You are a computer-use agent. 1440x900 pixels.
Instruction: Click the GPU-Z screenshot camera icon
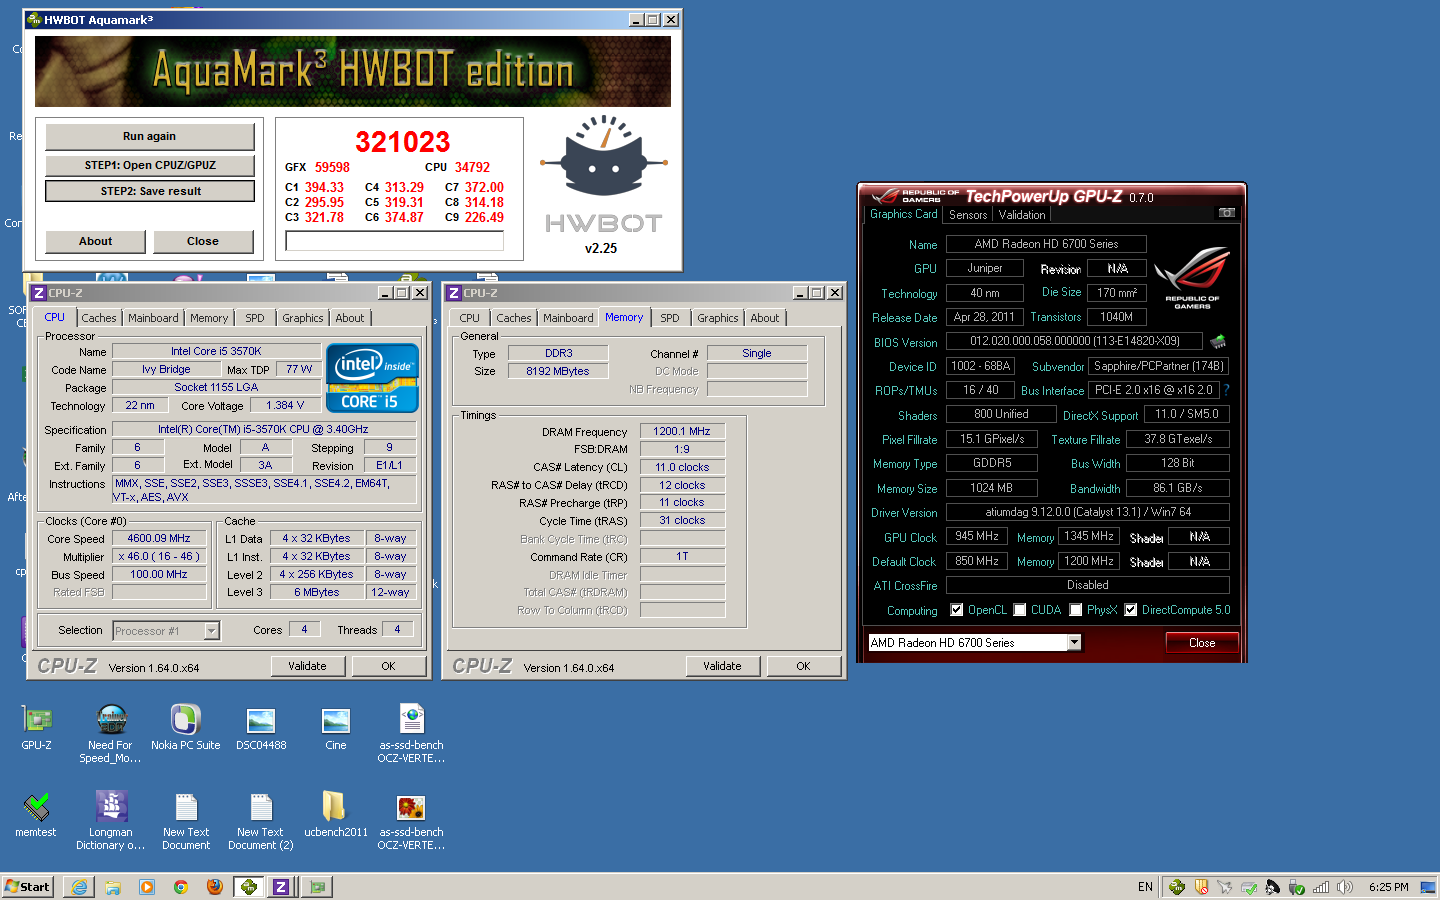1227,213
